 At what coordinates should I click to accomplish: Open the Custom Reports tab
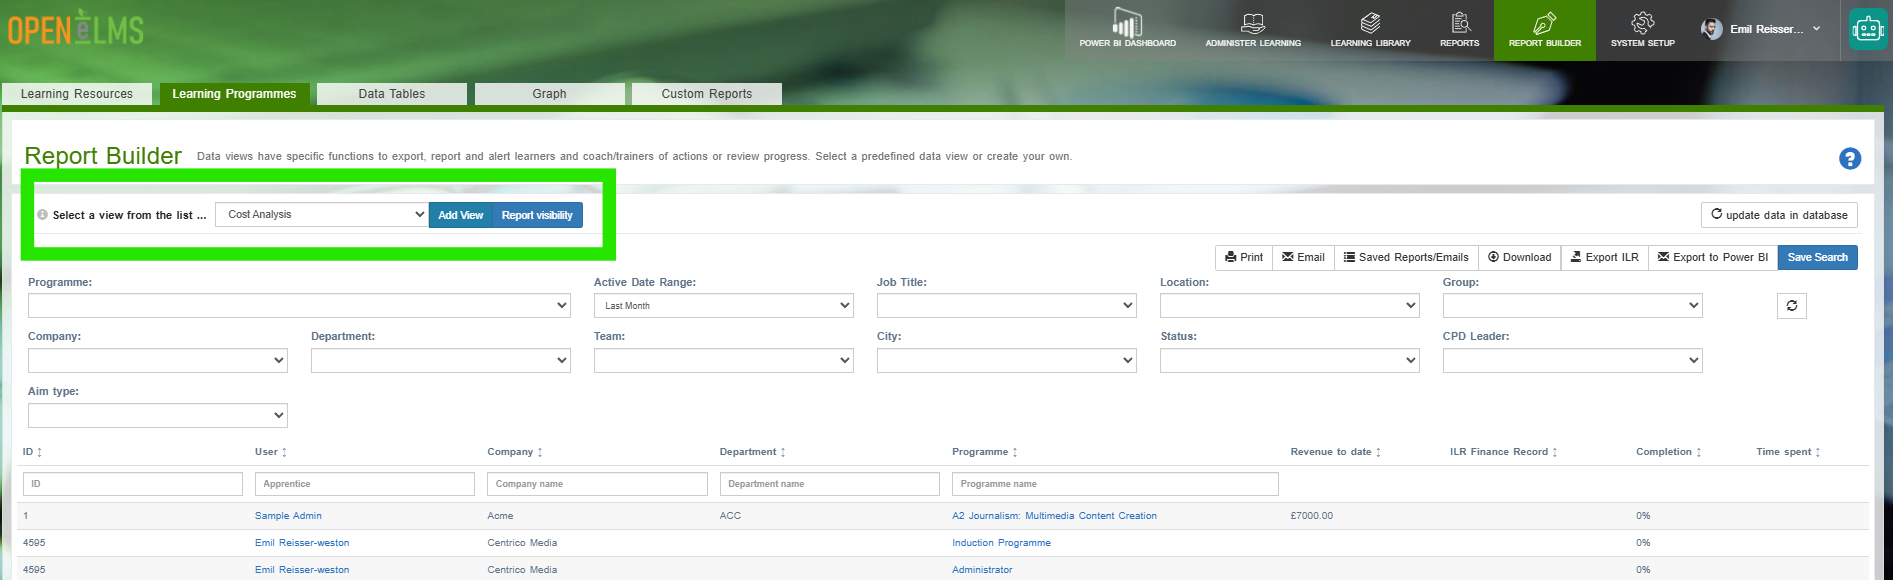[x=707, y=94]
